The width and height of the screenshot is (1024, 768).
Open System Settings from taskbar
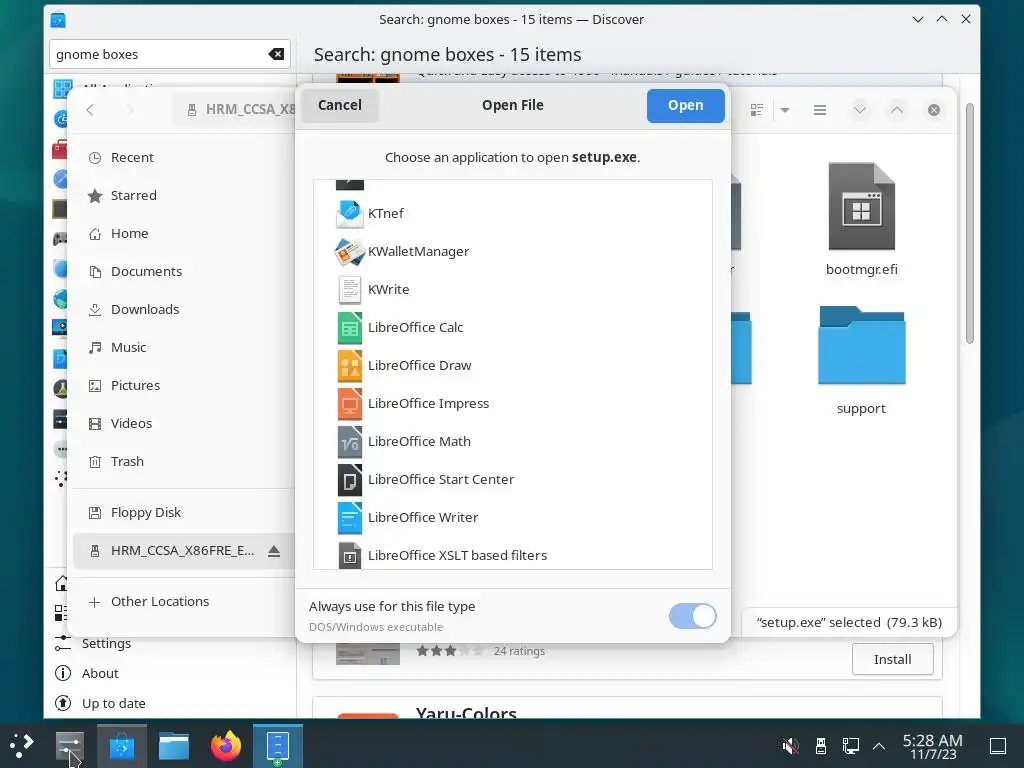click(x=70, y=746)
